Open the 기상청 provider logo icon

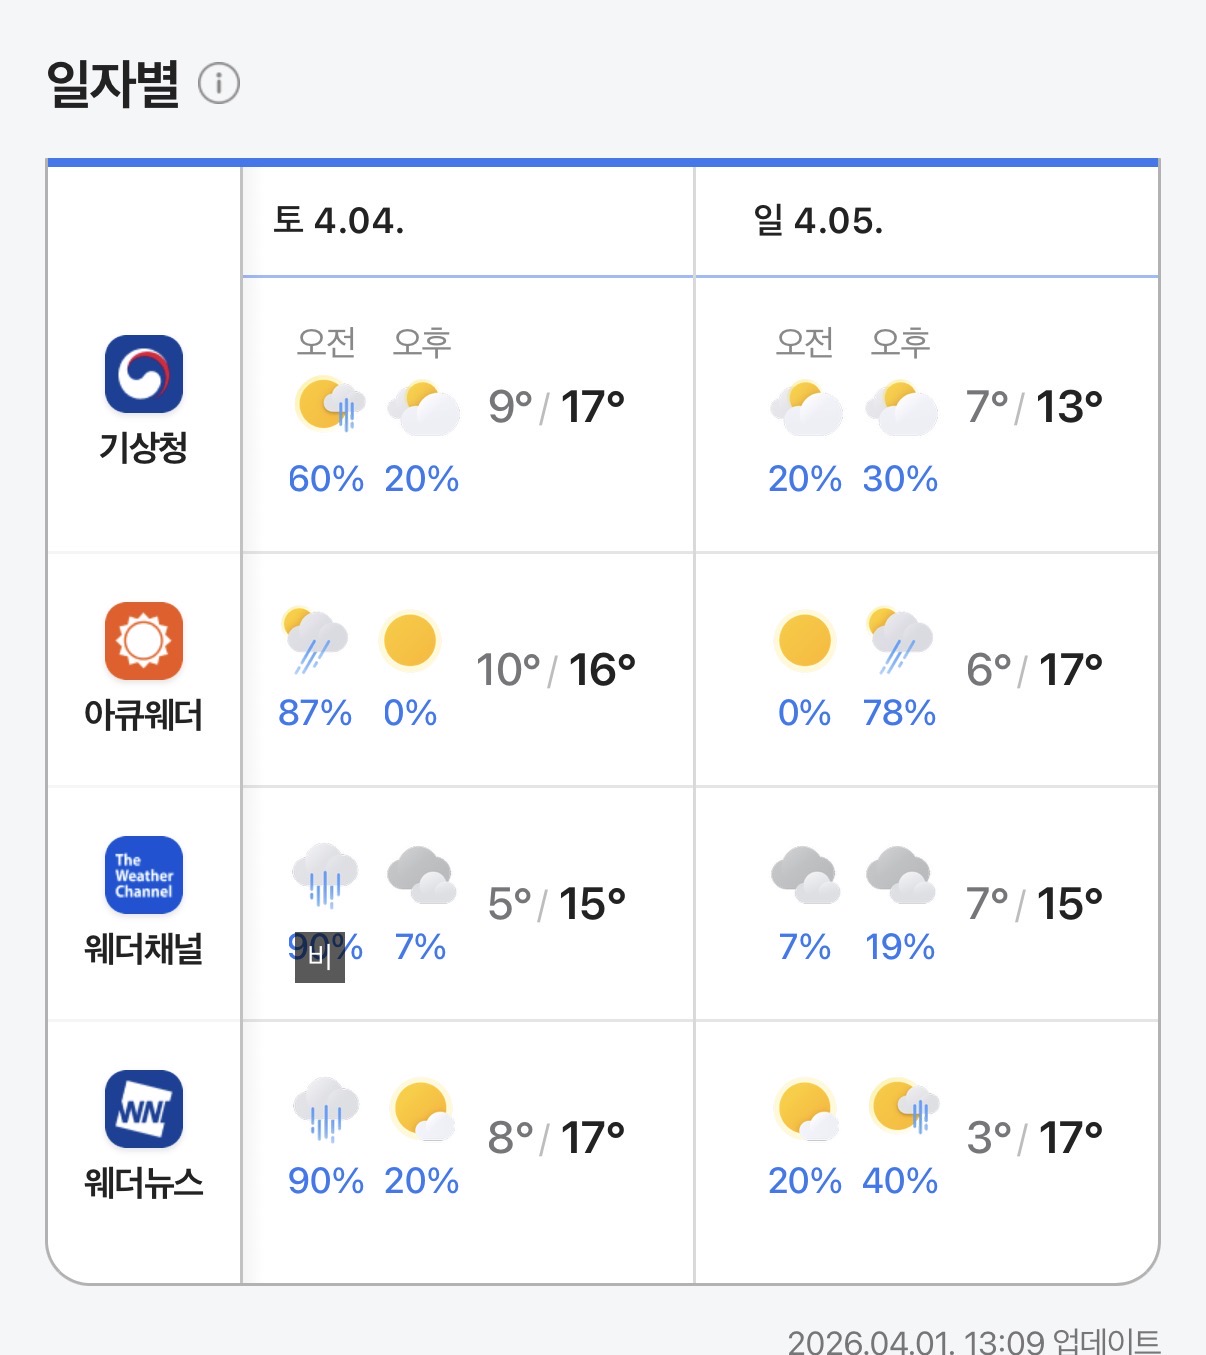(x=144, y=374)
